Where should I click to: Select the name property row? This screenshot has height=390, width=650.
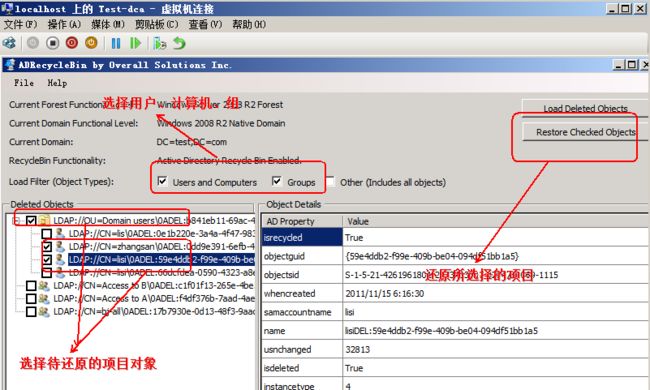[x=456, y=331]
